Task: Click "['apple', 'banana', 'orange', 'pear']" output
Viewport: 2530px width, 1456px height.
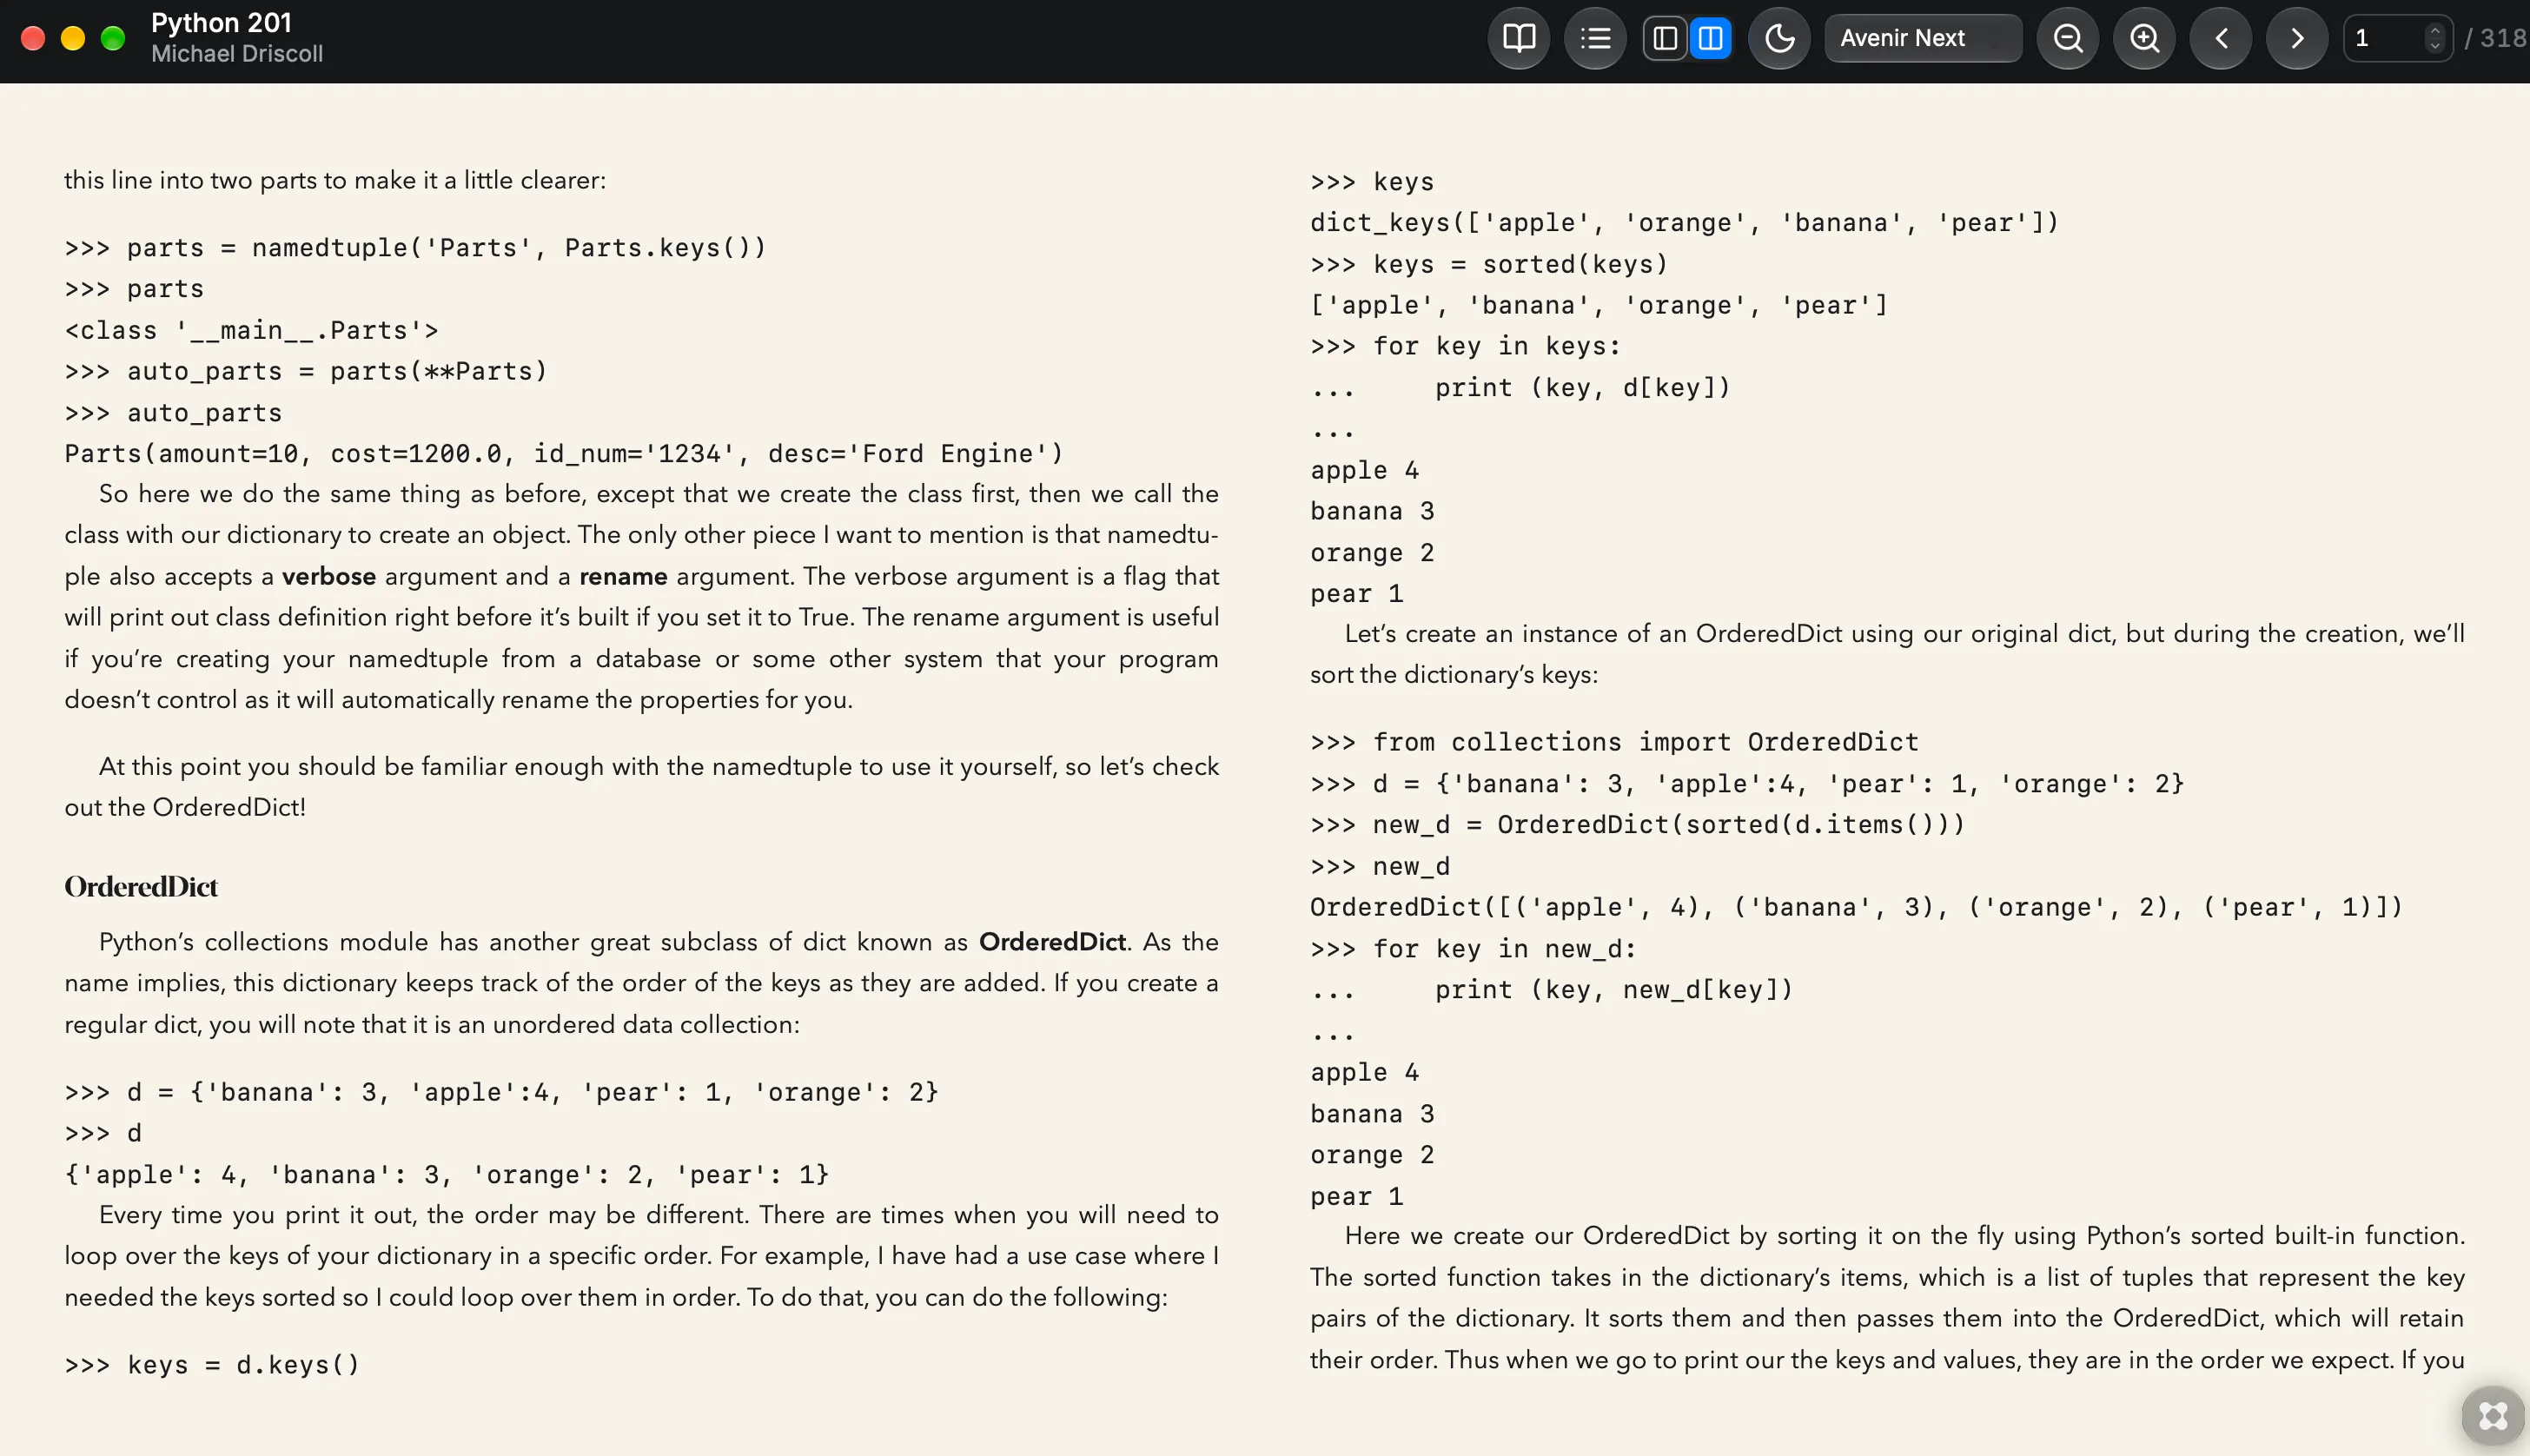Action: 1599,305
